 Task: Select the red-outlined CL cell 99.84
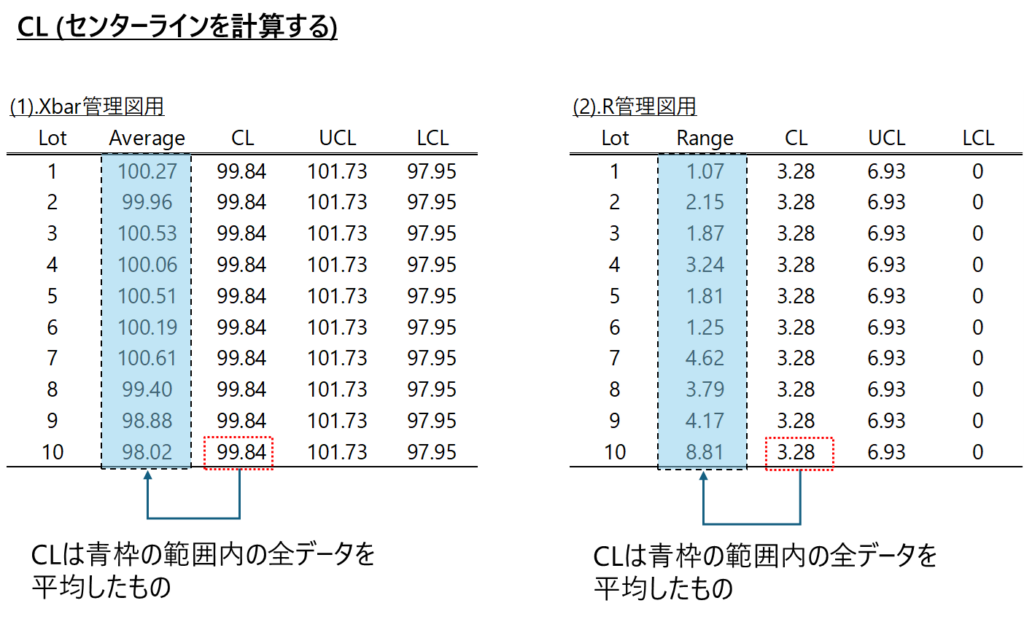click(x=238, y=452)
